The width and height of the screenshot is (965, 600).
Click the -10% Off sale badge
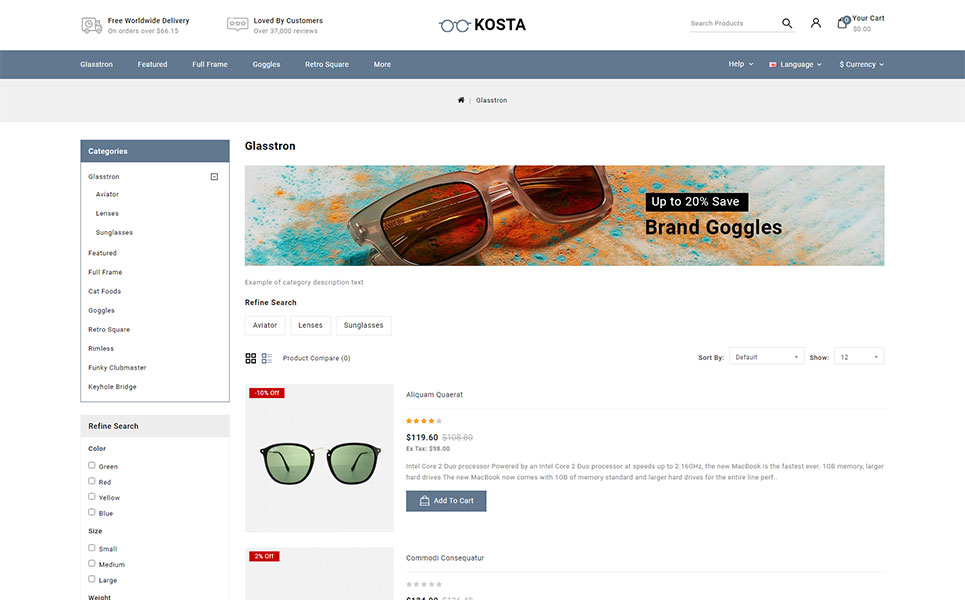266,393
